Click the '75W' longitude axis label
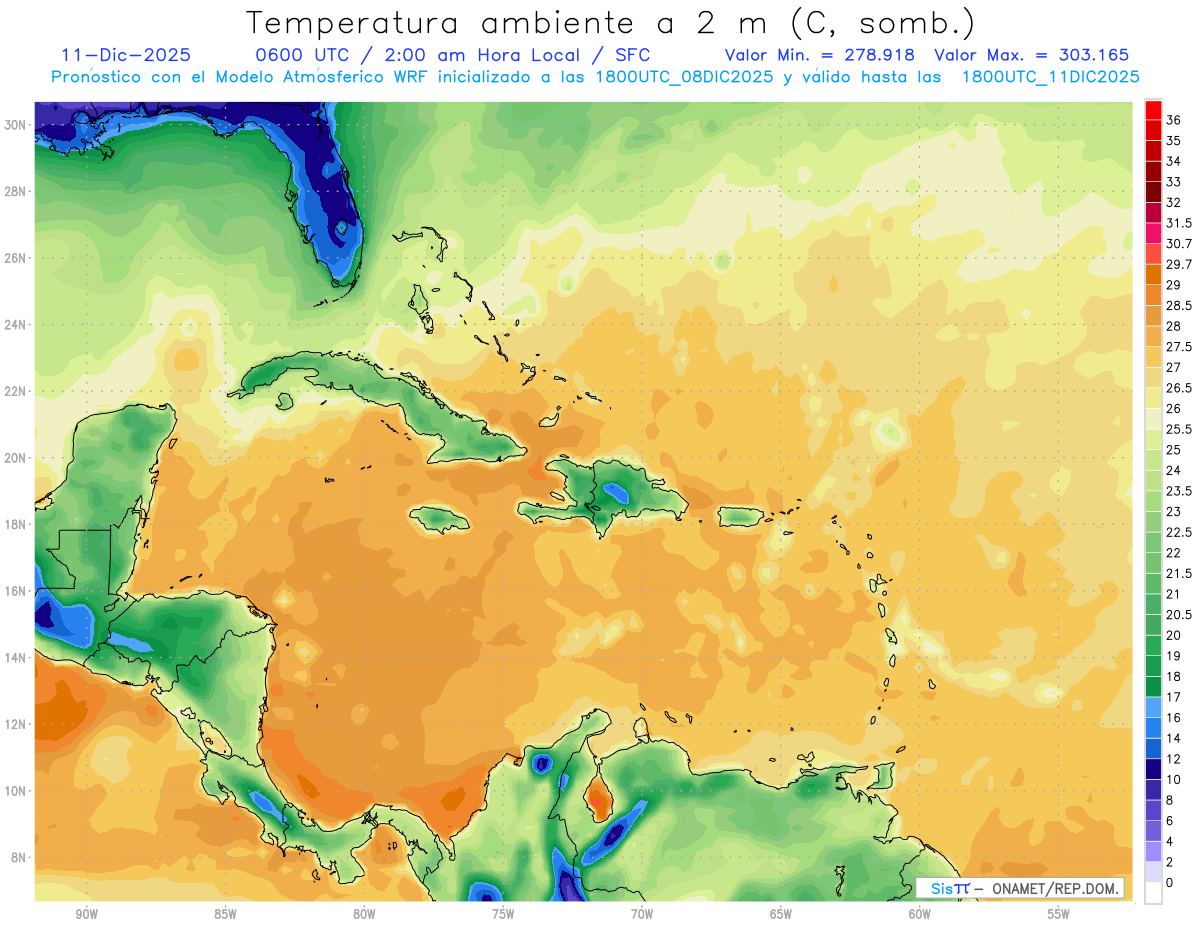 click(x=503, y=915)
